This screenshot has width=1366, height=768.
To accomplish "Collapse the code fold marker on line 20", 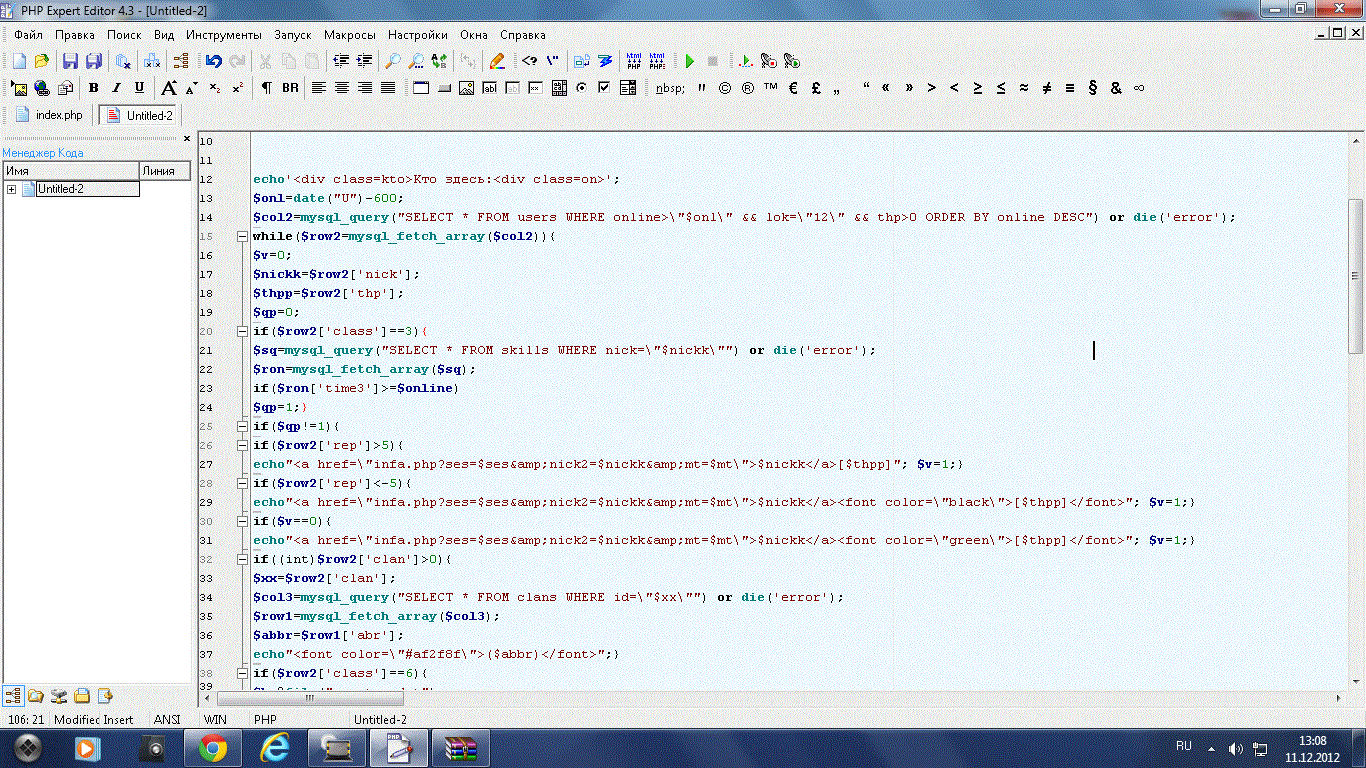I will (241, 332).
